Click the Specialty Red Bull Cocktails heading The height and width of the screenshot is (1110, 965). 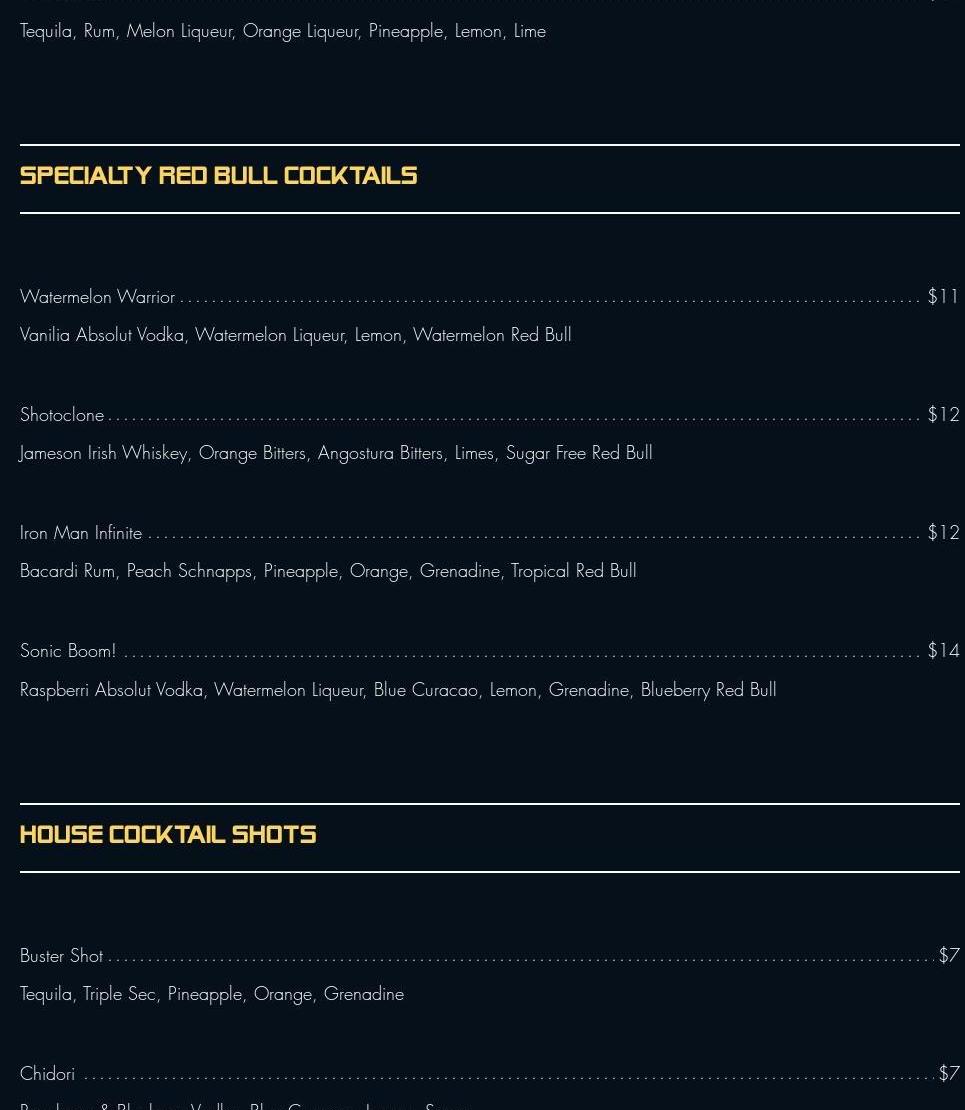[x=218, y=176]
